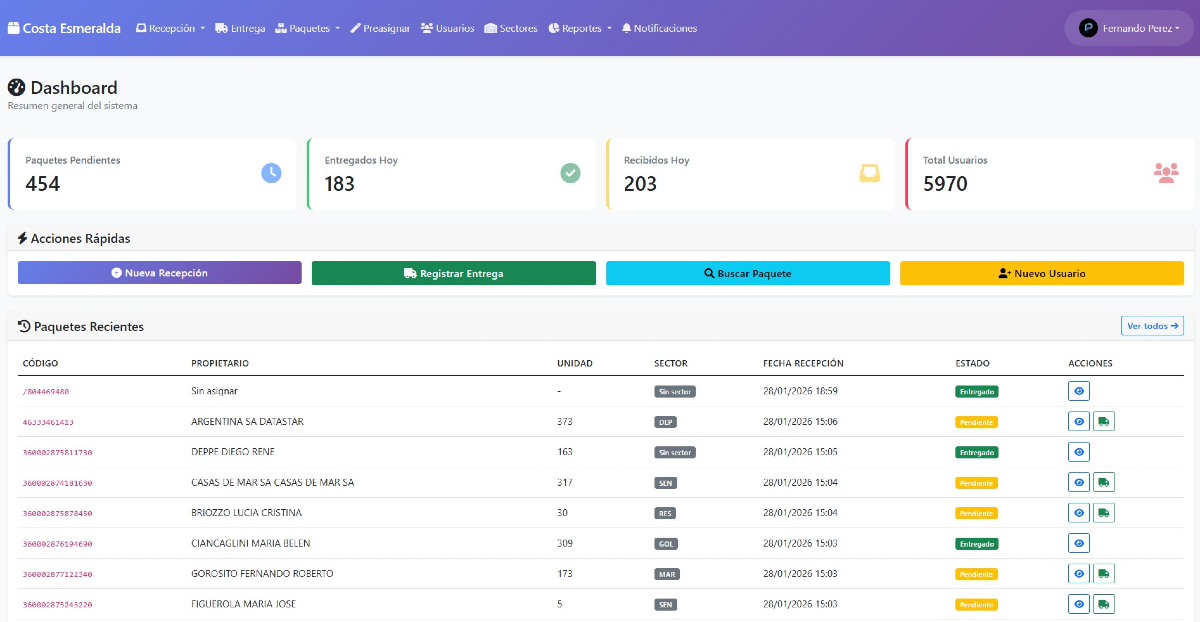The height and width of the screenshot is (622, 1200).
Task: Click the clock icon on Paquetes Pendientes card
Action: coord(271,173)
